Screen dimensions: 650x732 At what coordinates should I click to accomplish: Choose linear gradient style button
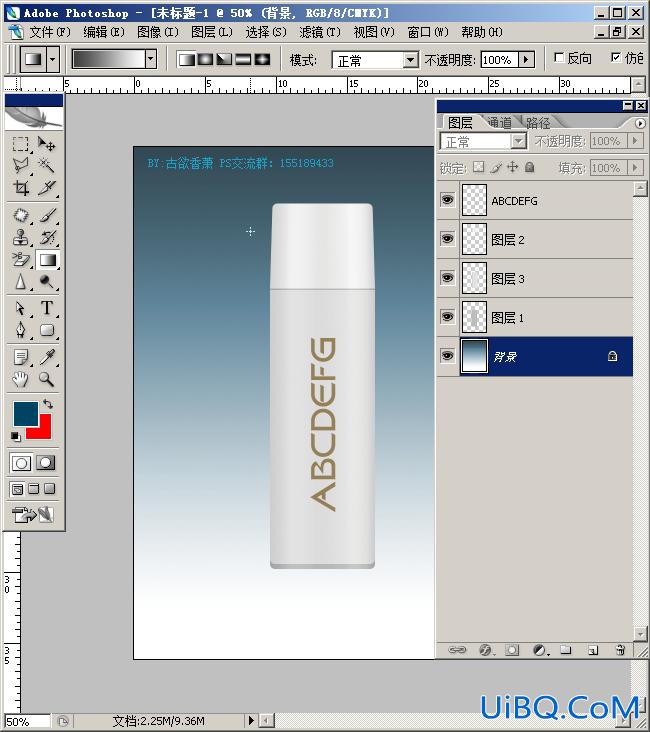(x=187, y=59)
